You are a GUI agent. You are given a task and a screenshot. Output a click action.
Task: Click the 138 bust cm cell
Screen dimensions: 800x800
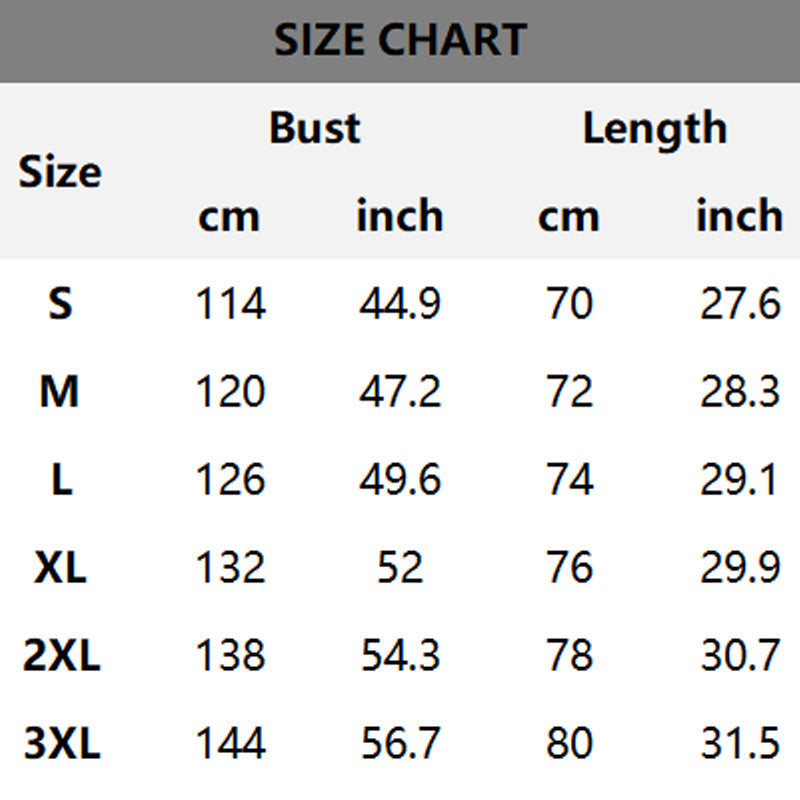point(231,655)
